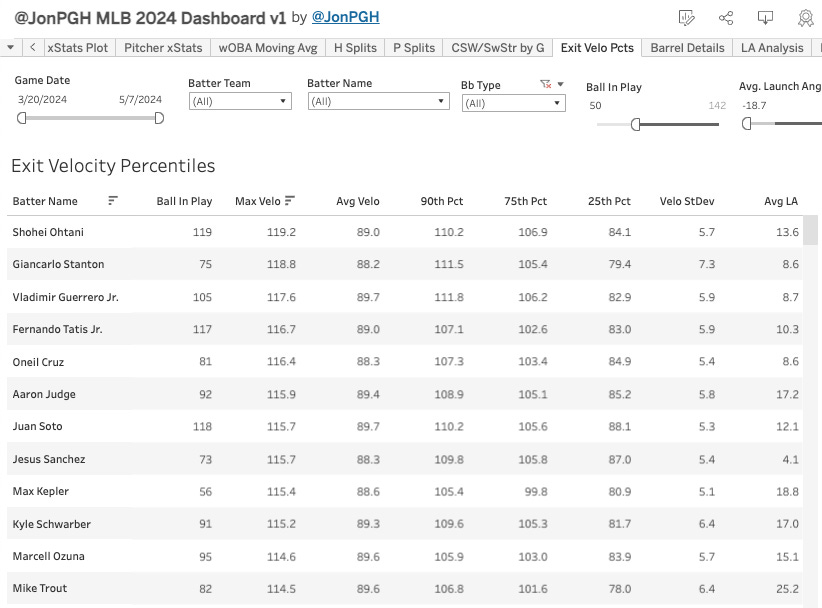The image size is (822, 608).
Task: Click the Max Velo sort icon
Action: point(290,201)
